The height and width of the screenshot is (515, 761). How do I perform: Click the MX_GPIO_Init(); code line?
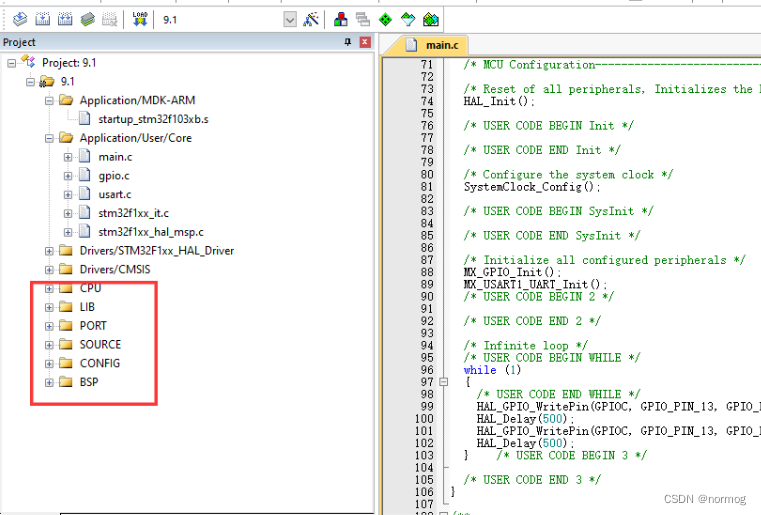[512, 272]
